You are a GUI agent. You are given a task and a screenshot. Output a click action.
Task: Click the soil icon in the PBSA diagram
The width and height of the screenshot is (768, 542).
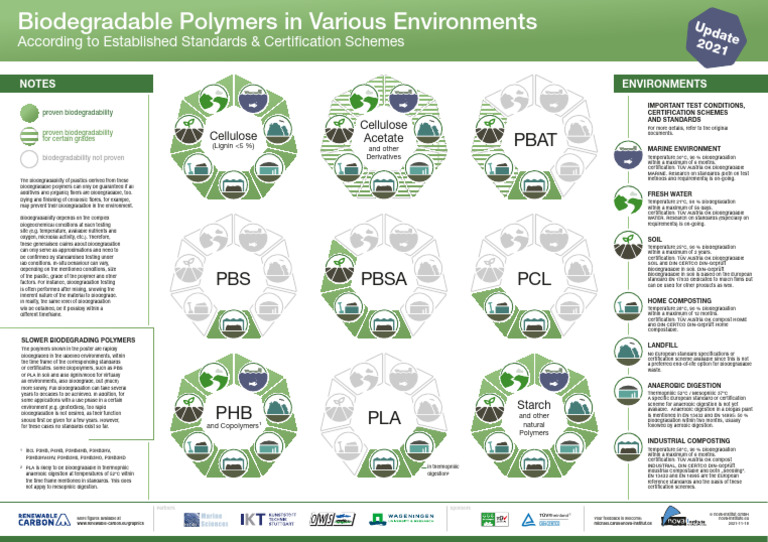click(x=339, y=269)
